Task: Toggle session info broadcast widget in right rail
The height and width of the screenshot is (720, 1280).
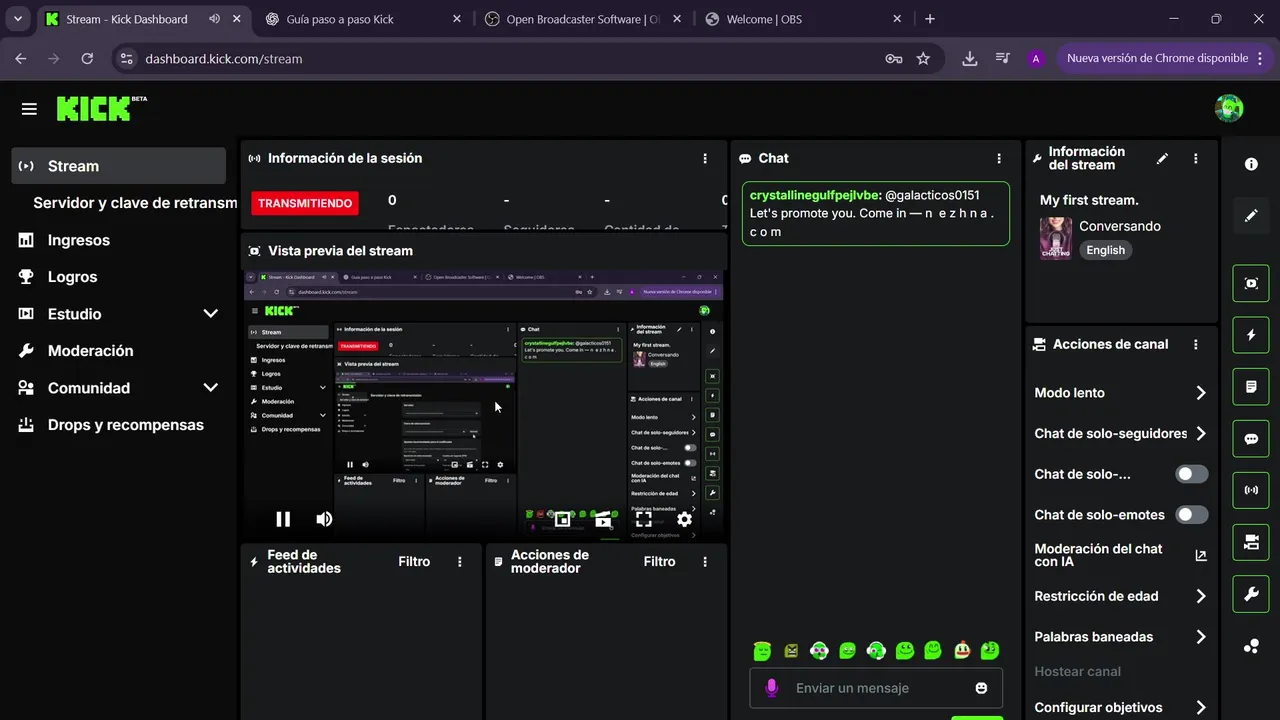Action: 1251,490
